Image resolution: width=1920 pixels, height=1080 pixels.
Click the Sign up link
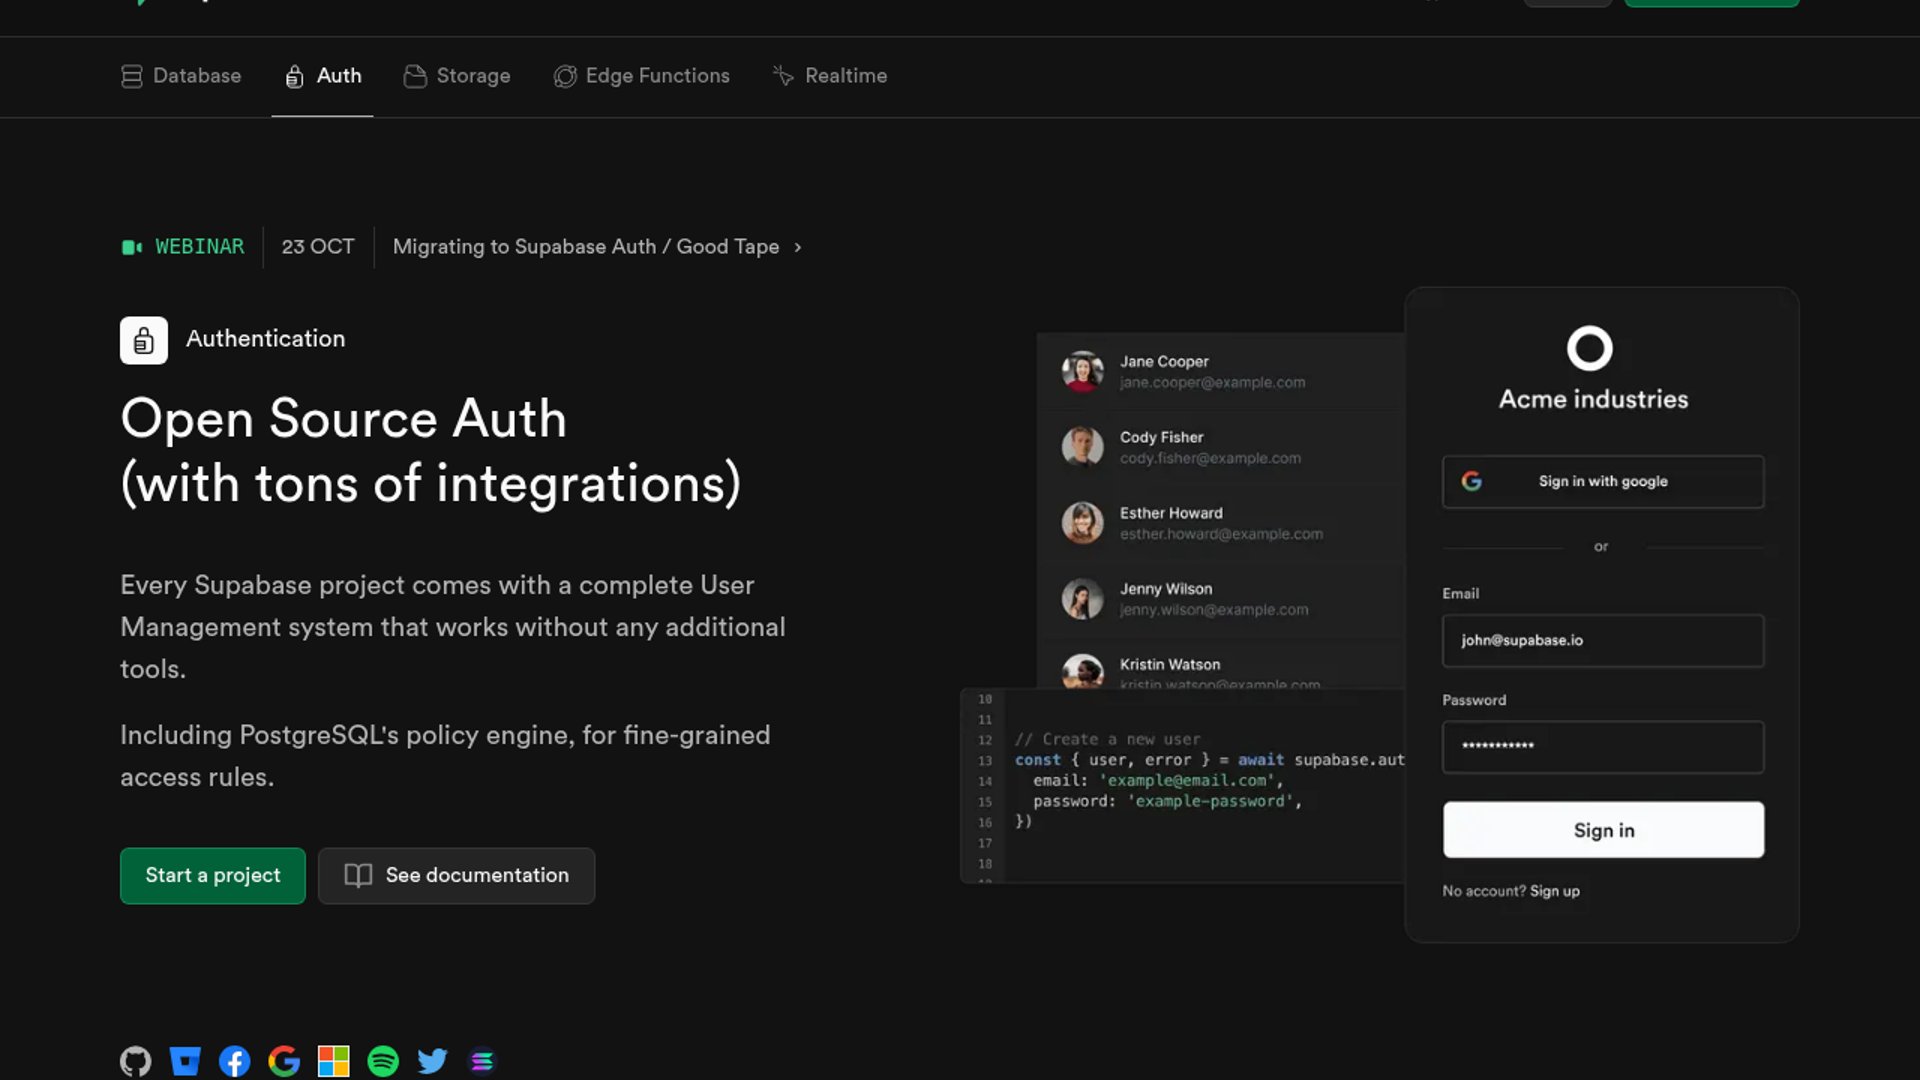[x=1555, y=891]
